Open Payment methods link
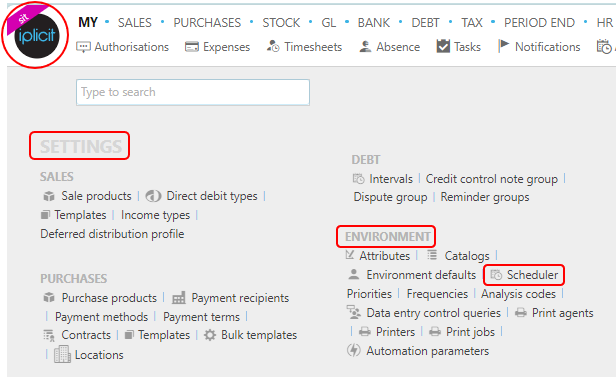 (x=101, y=317)
